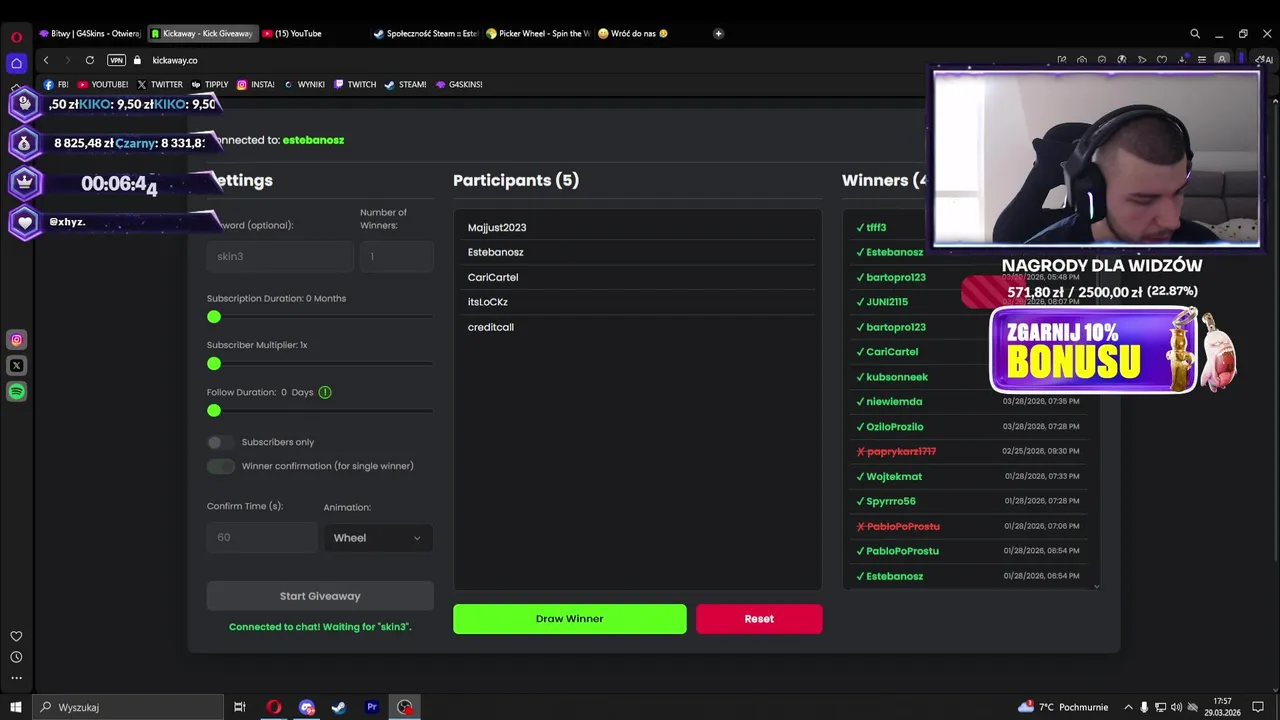Reload the kickaway.co page
This screenshot has width=1280, height=720.
tap(90, 60)
